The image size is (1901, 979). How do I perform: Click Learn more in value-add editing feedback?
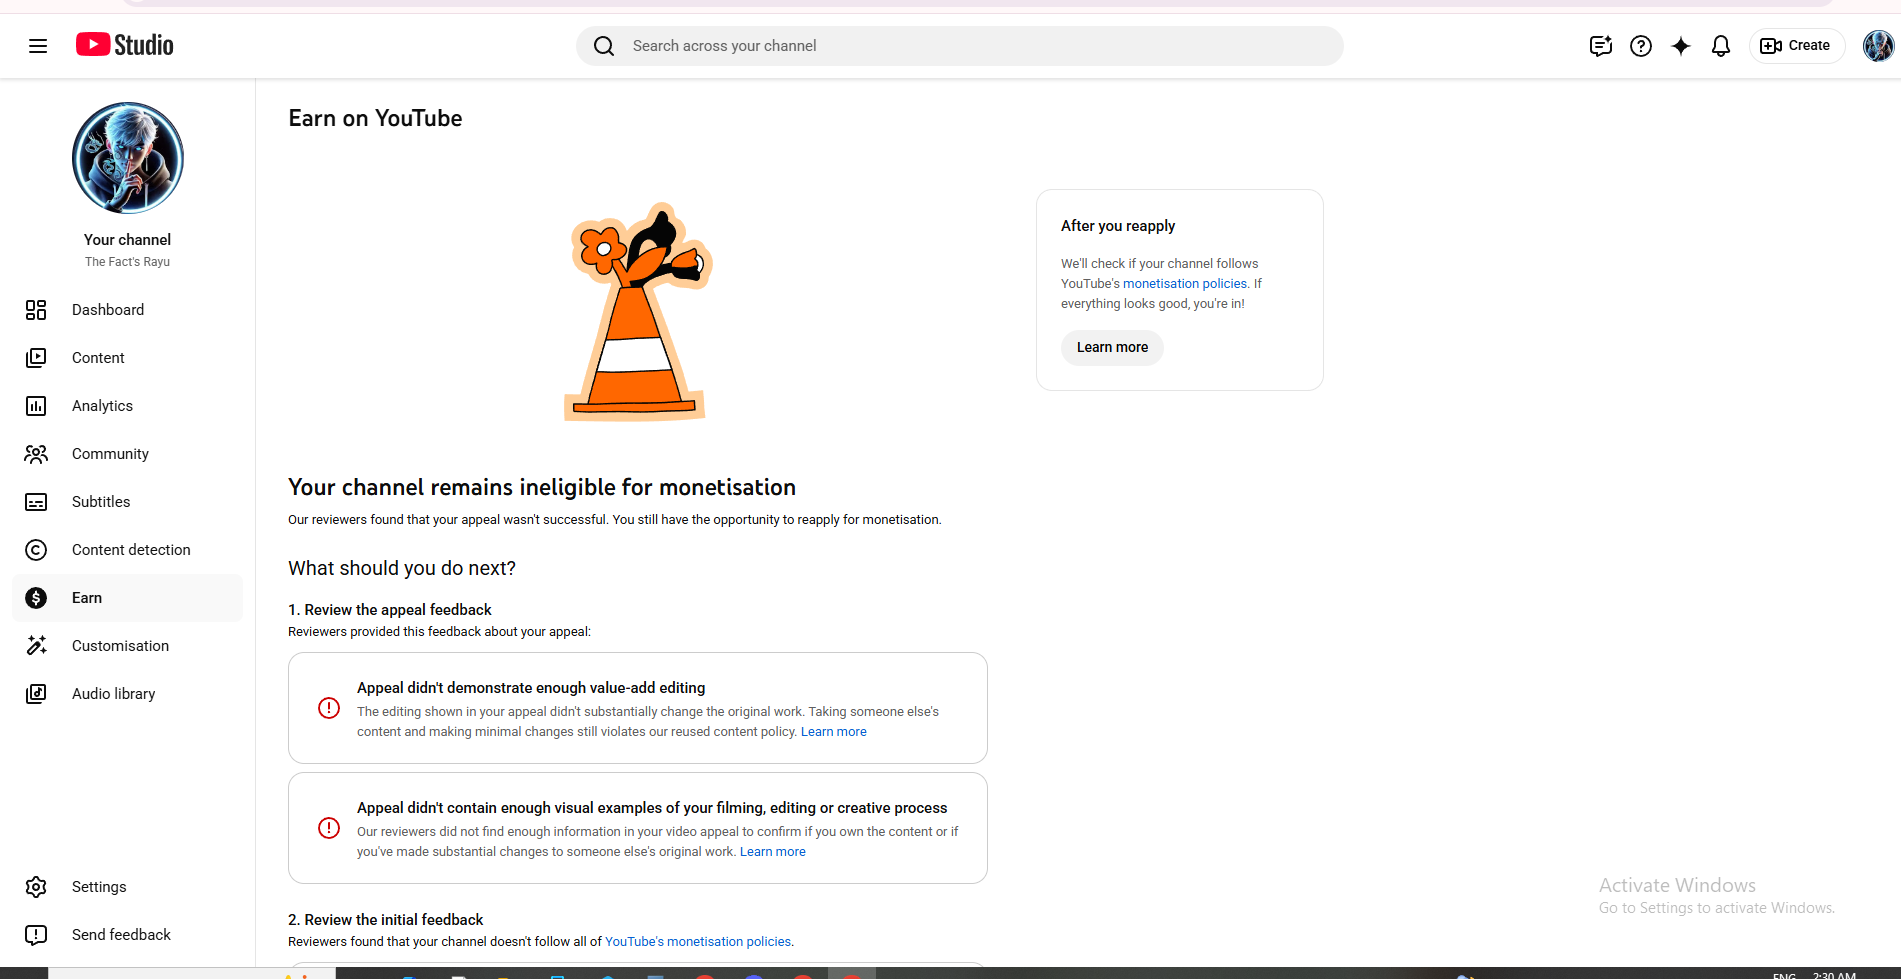(833, 732)
